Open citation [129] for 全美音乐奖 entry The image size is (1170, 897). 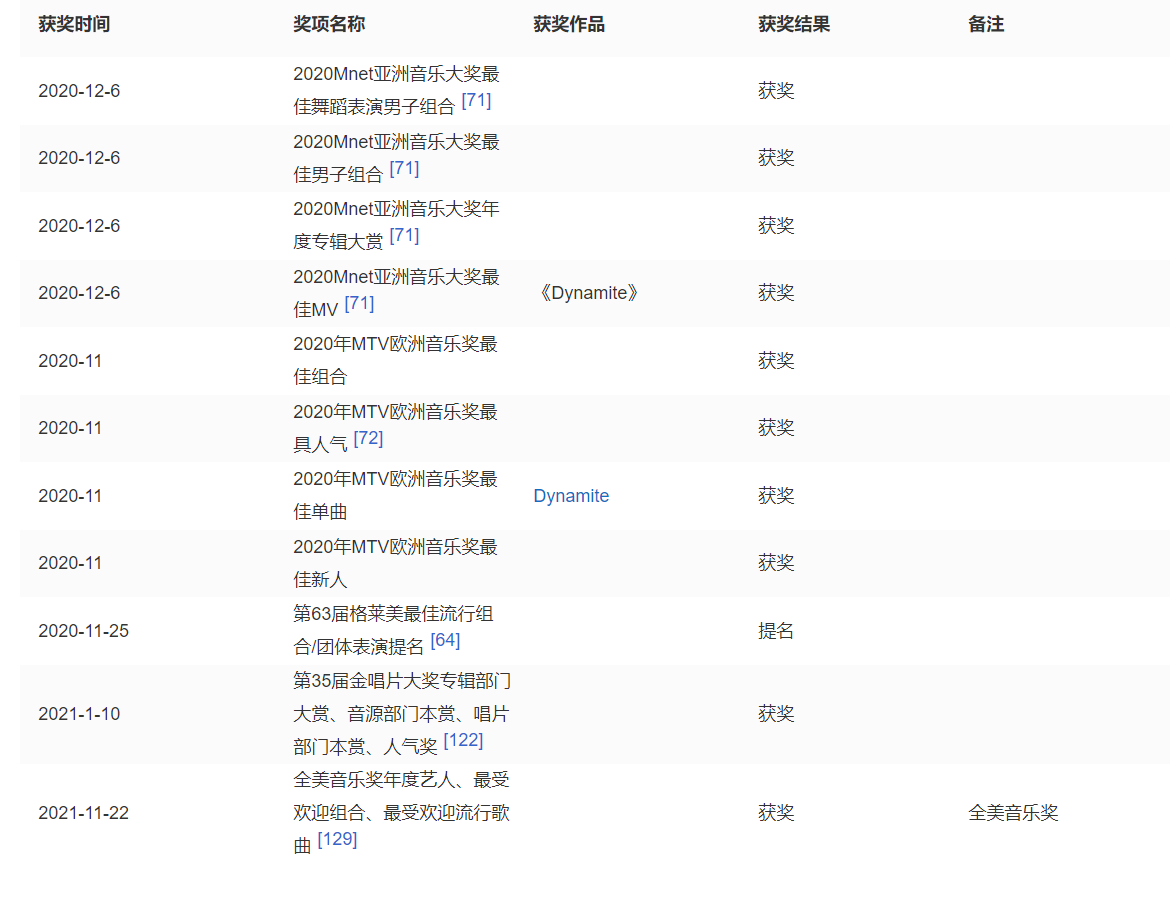click(x=337, y=840)
